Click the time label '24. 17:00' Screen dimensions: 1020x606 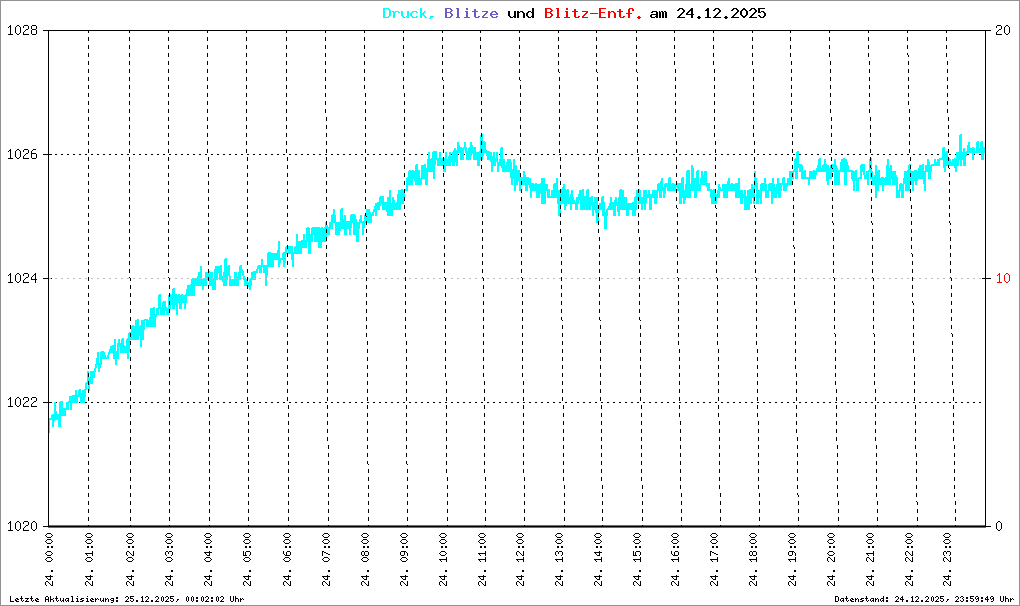(714, 560)
